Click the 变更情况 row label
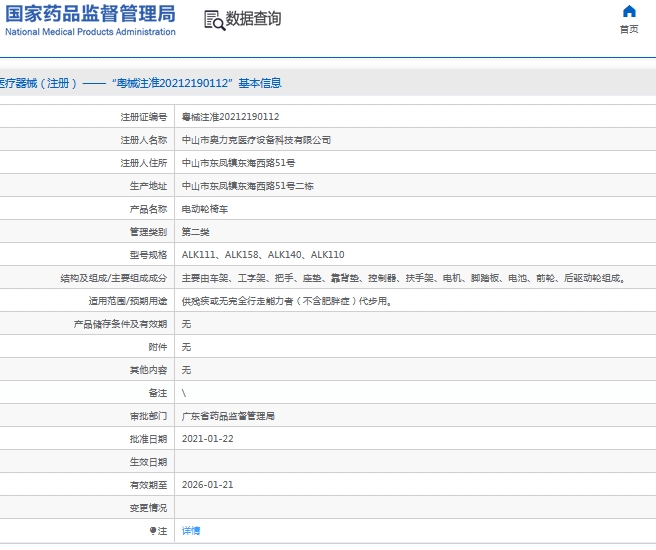The image size is (656, 550). point(149,508)
